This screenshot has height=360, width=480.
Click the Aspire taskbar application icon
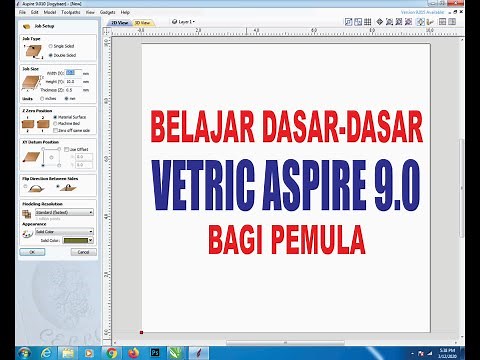point(199,353)
